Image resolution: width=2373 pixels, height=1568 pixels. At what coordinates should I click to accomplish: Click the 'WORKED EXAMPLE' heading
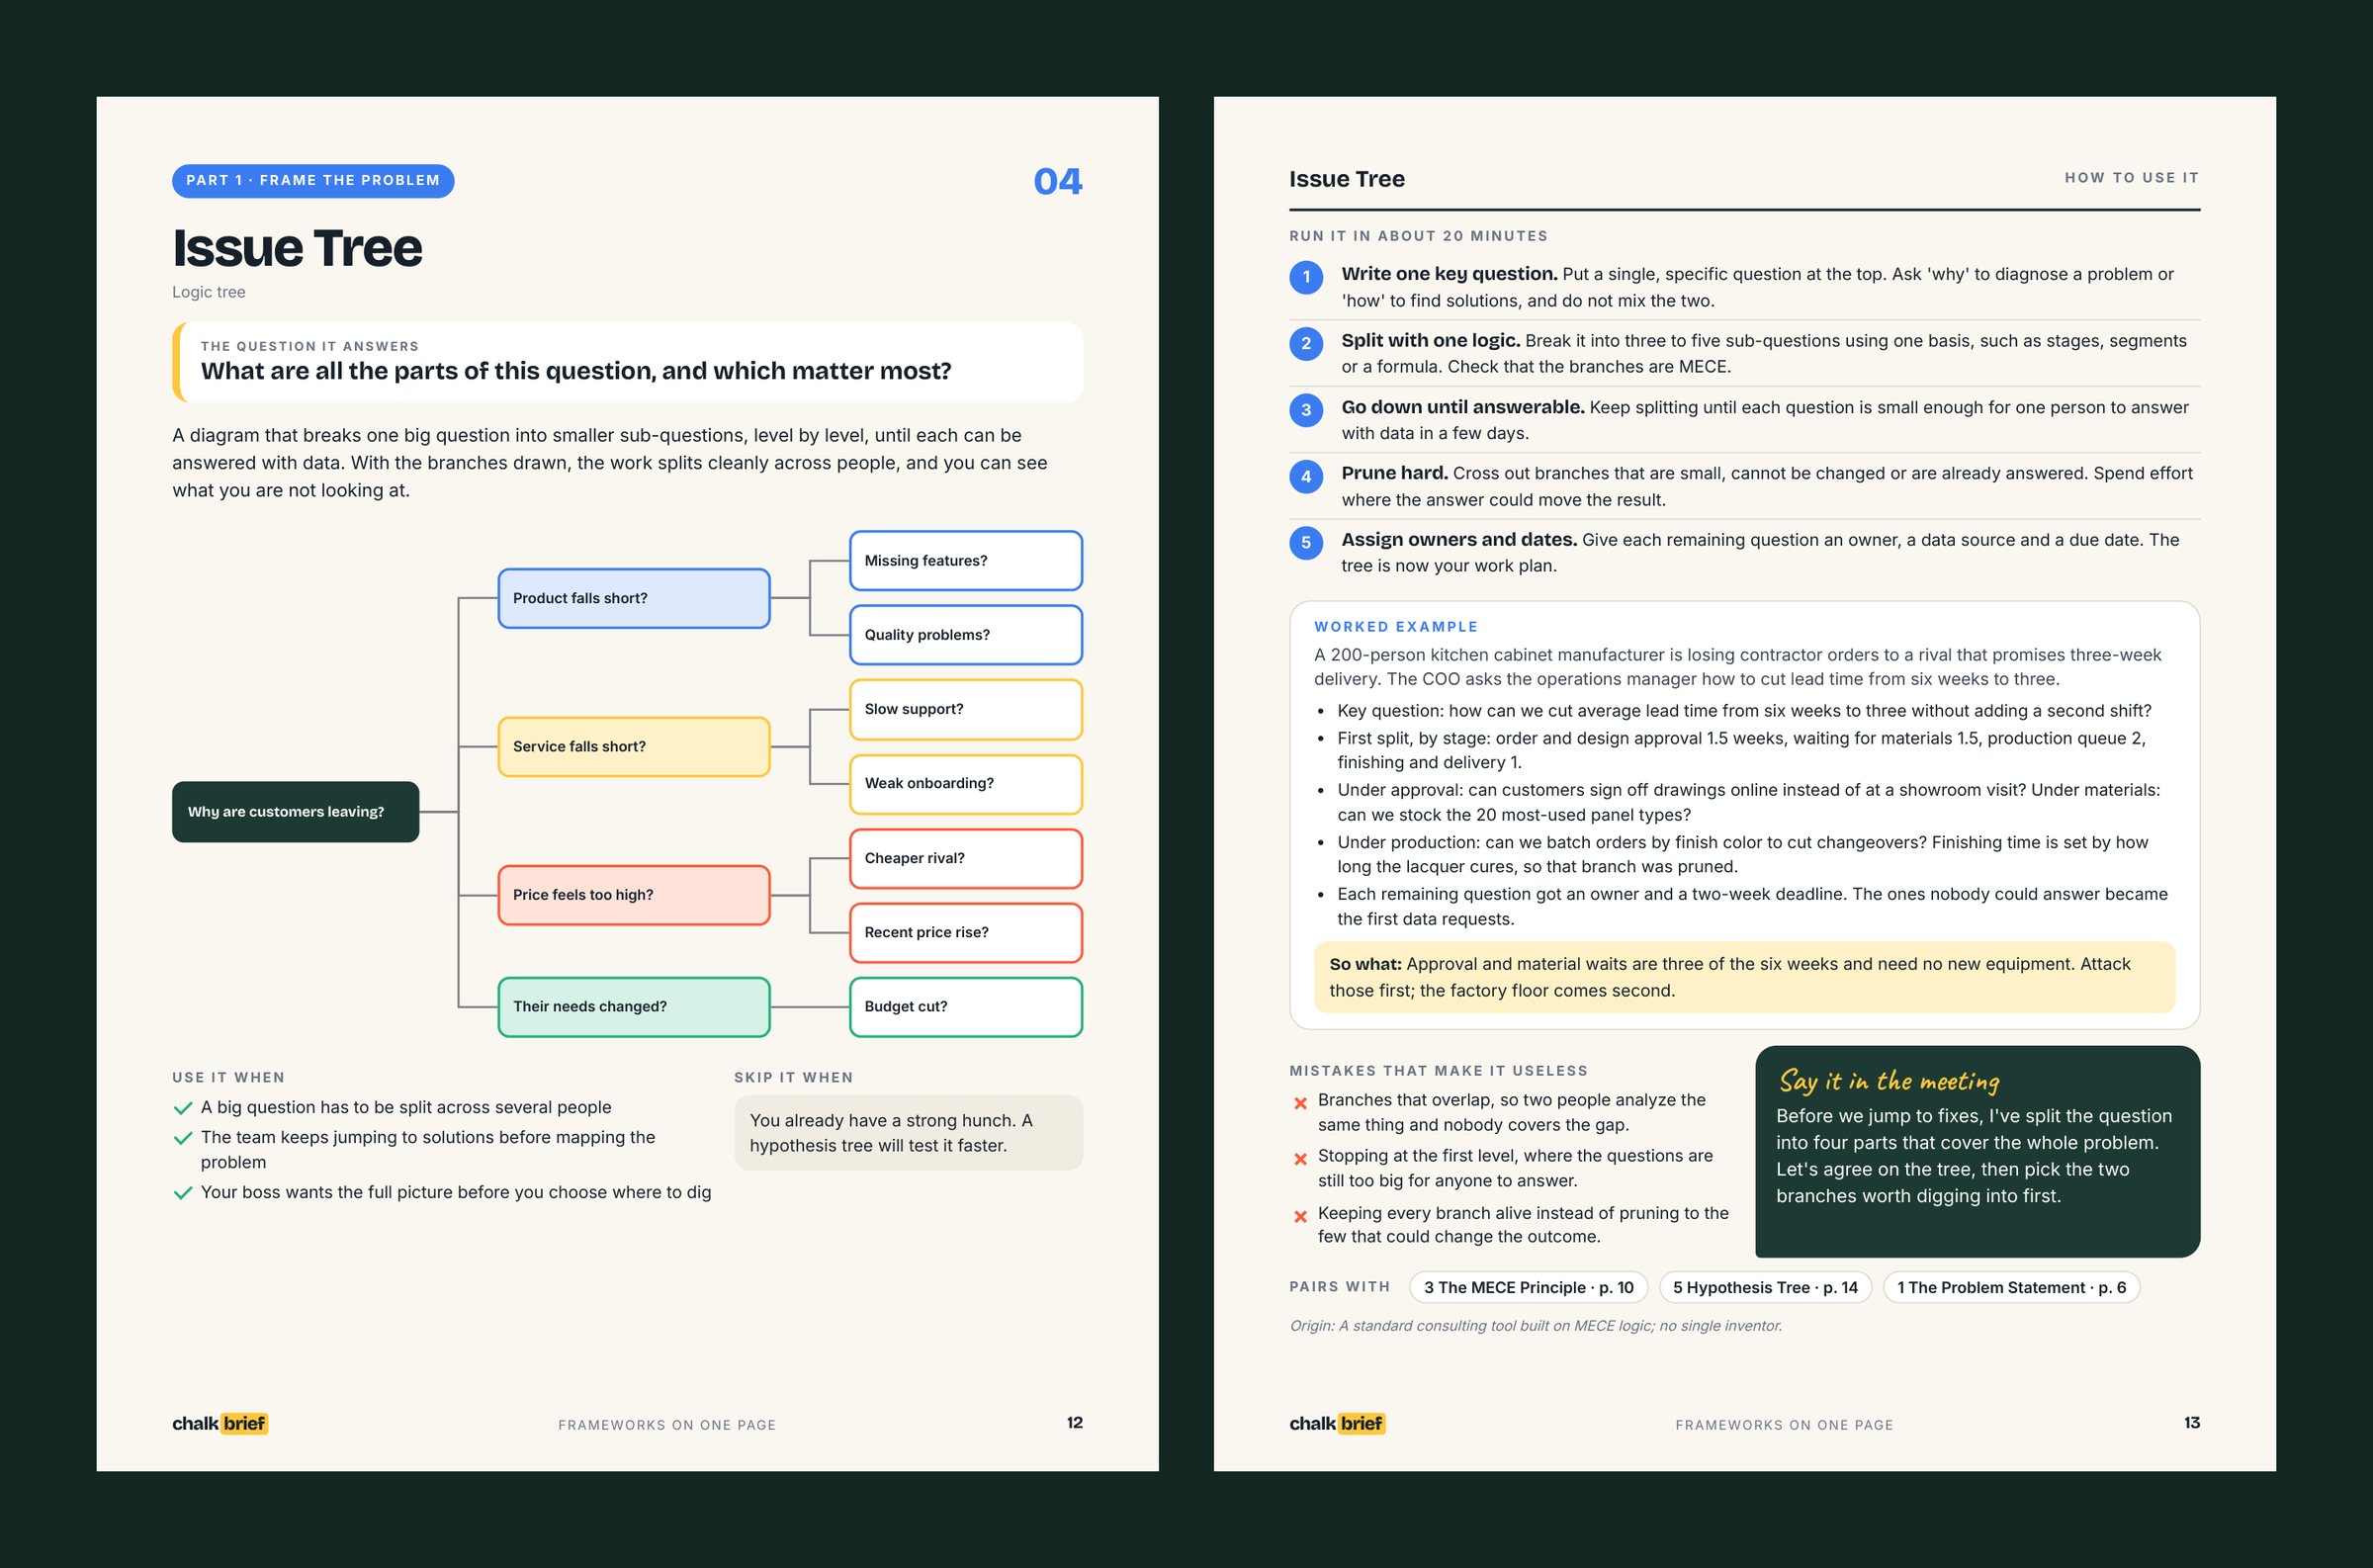[1396, 627]
